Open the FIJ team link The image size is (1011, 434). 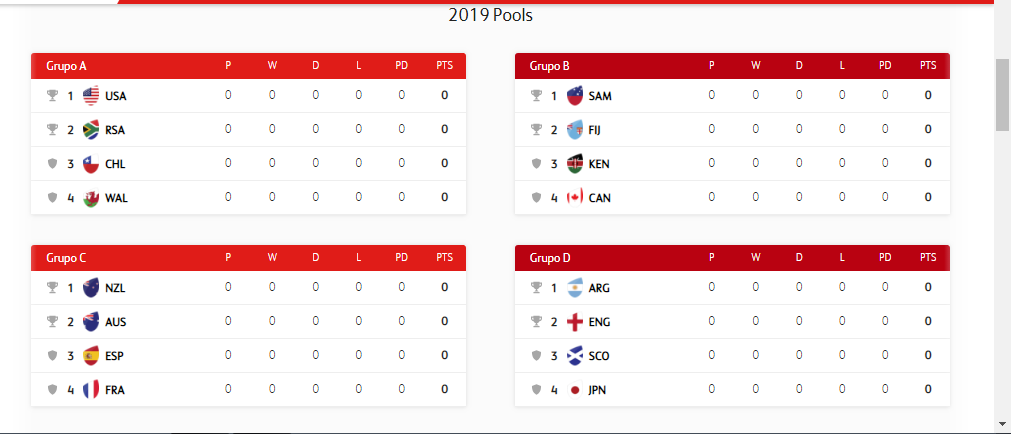coord(594,130)
